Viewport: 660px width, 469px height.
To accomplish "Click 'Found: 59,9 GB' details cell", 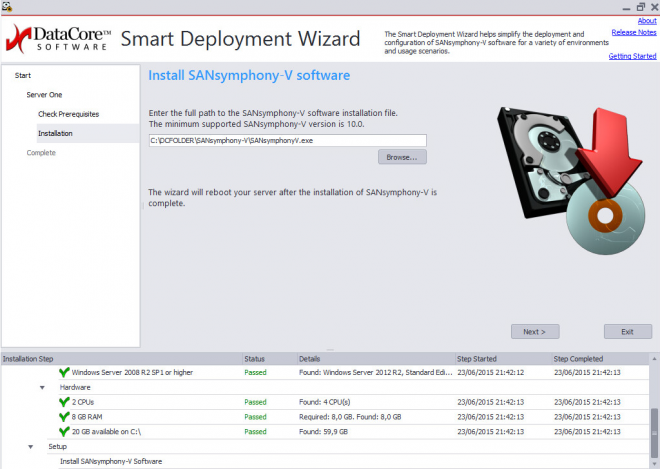I will pyautogui.click(x=323, y=432).
